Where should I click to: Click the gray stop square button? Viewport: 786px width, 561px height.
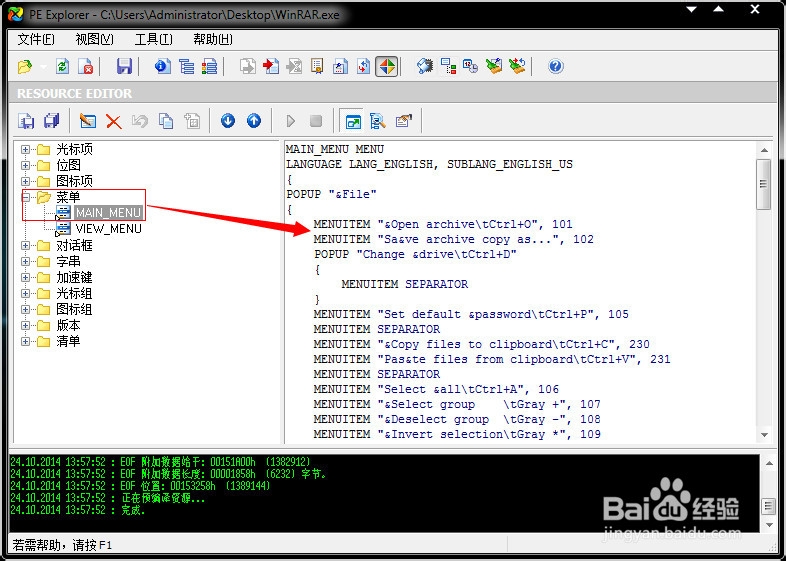[x=316, y=121]
